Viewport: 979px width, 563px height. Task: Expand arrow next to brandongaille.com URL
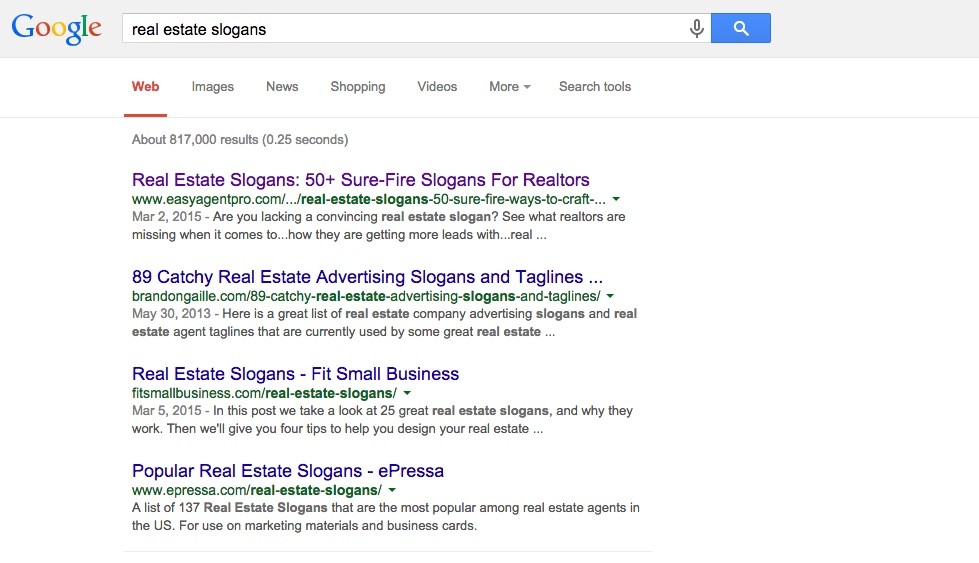(610, 296)
